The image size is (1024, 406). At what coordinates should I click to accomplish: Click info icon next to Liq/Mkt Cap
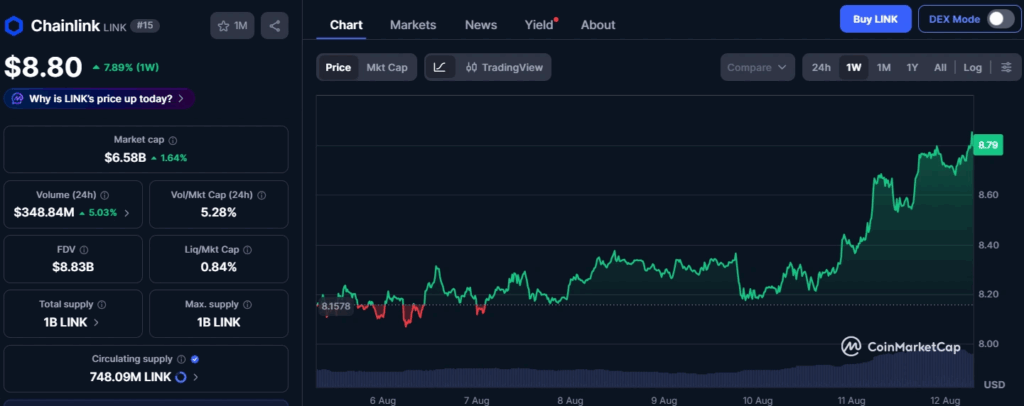248,250
